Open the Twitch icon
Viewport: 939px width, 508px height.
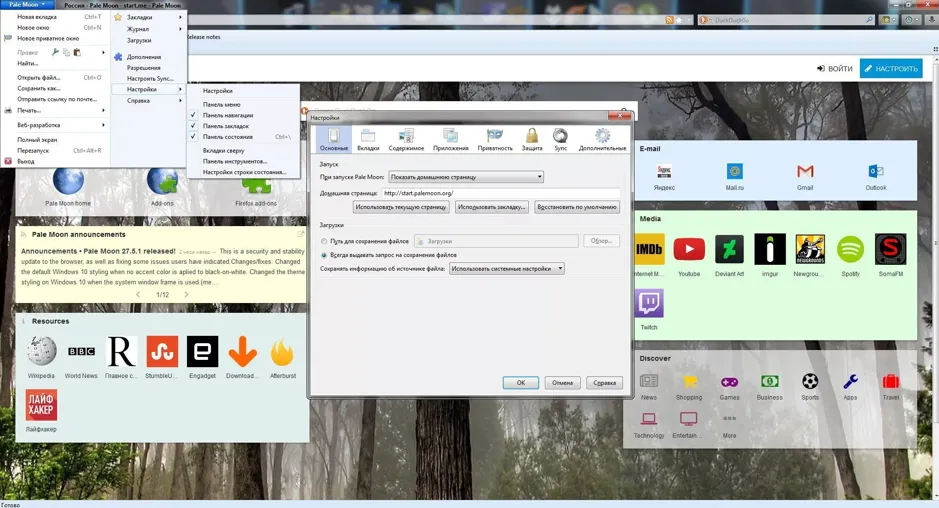click(649, 303)
